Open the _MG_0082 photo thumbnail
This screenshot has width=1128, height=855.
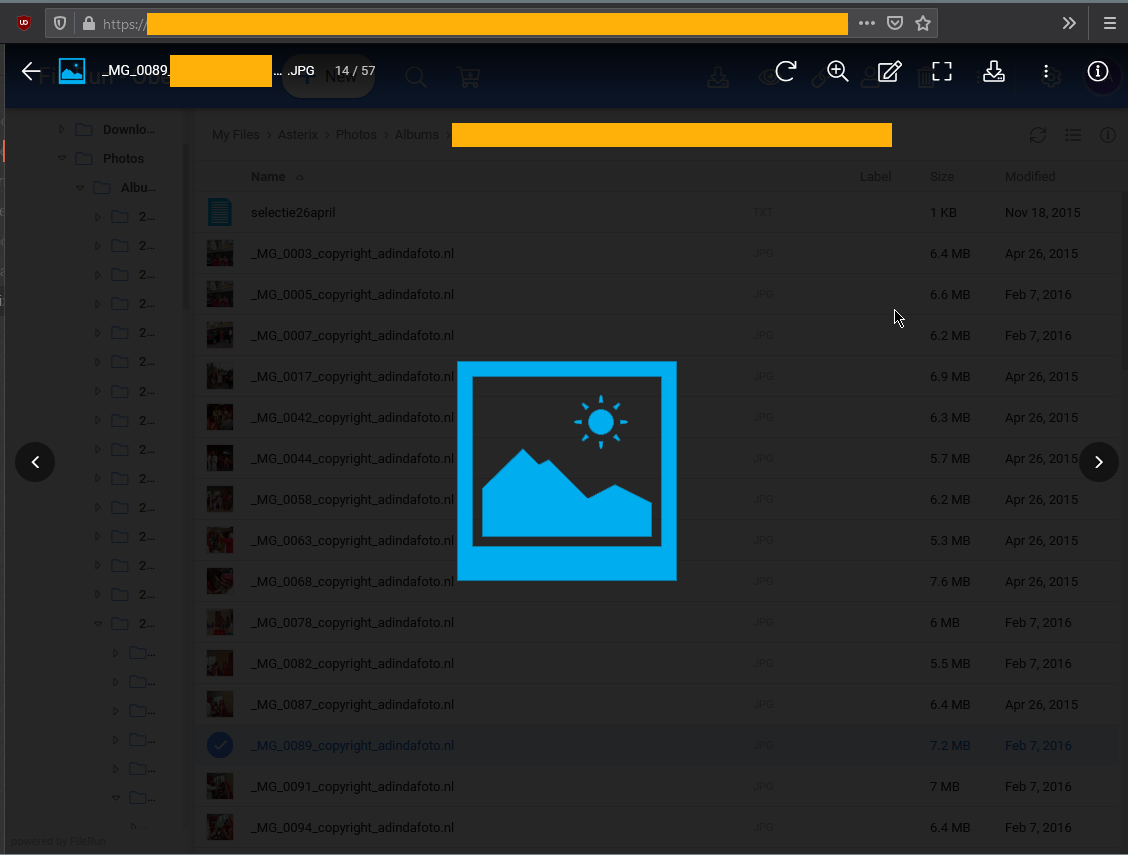[x=219, y=663]
